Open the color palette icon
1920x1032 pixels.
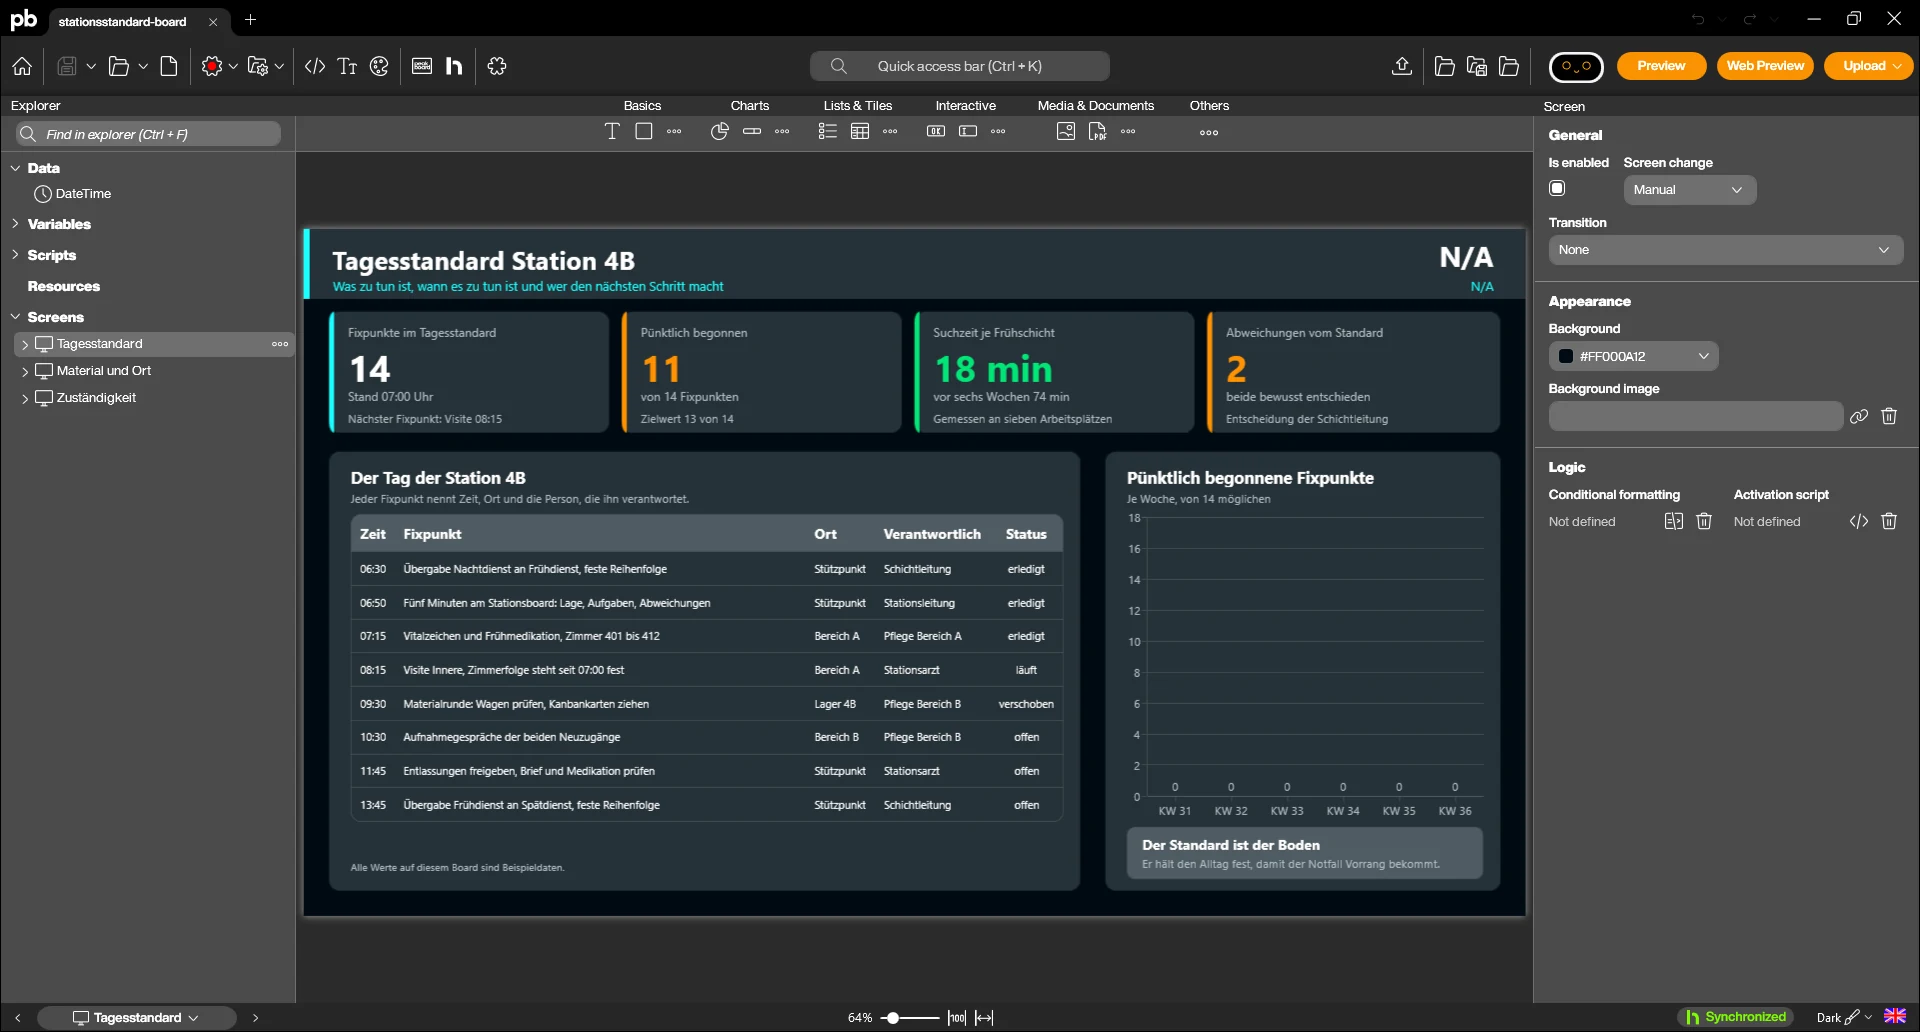coord(379,66)
